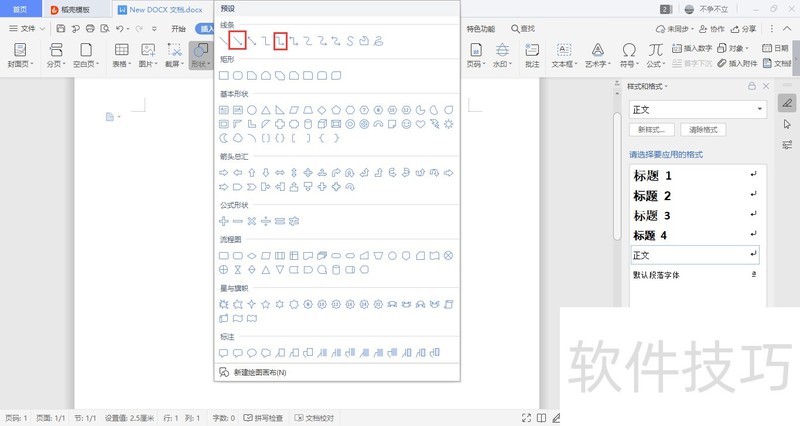The image size is (800, 426).
Task: Insert the up block arrow
Action: (252, 173)
